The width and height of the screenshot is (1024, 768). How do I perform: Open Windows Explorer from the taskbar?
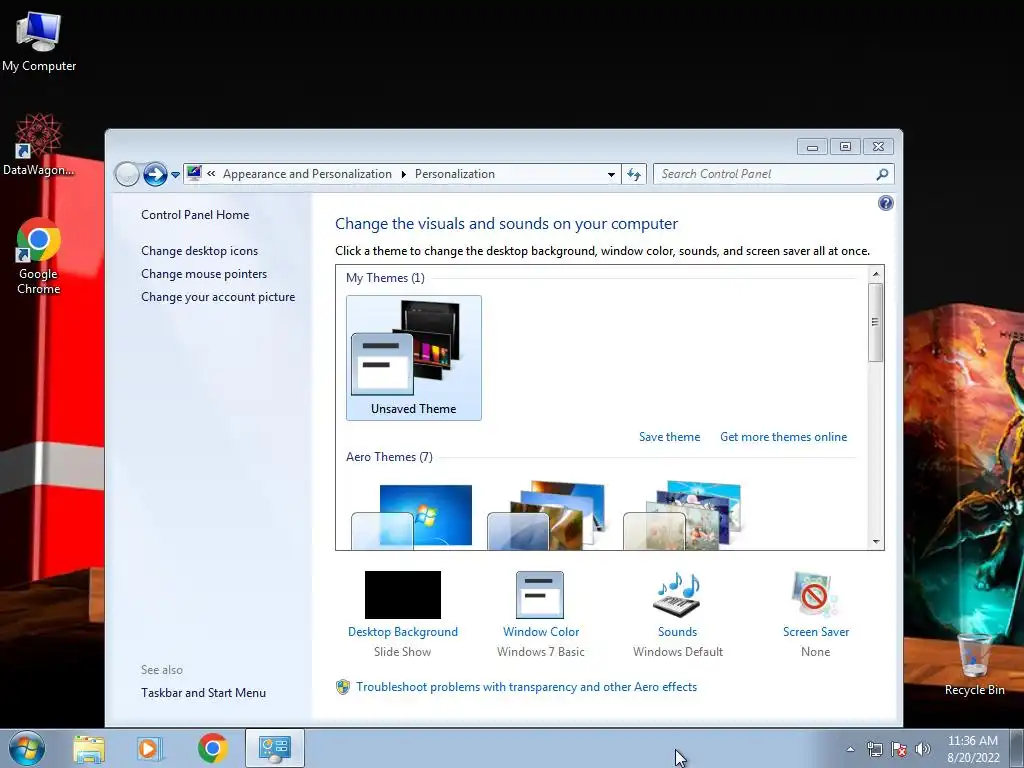[x=89, y=748]
